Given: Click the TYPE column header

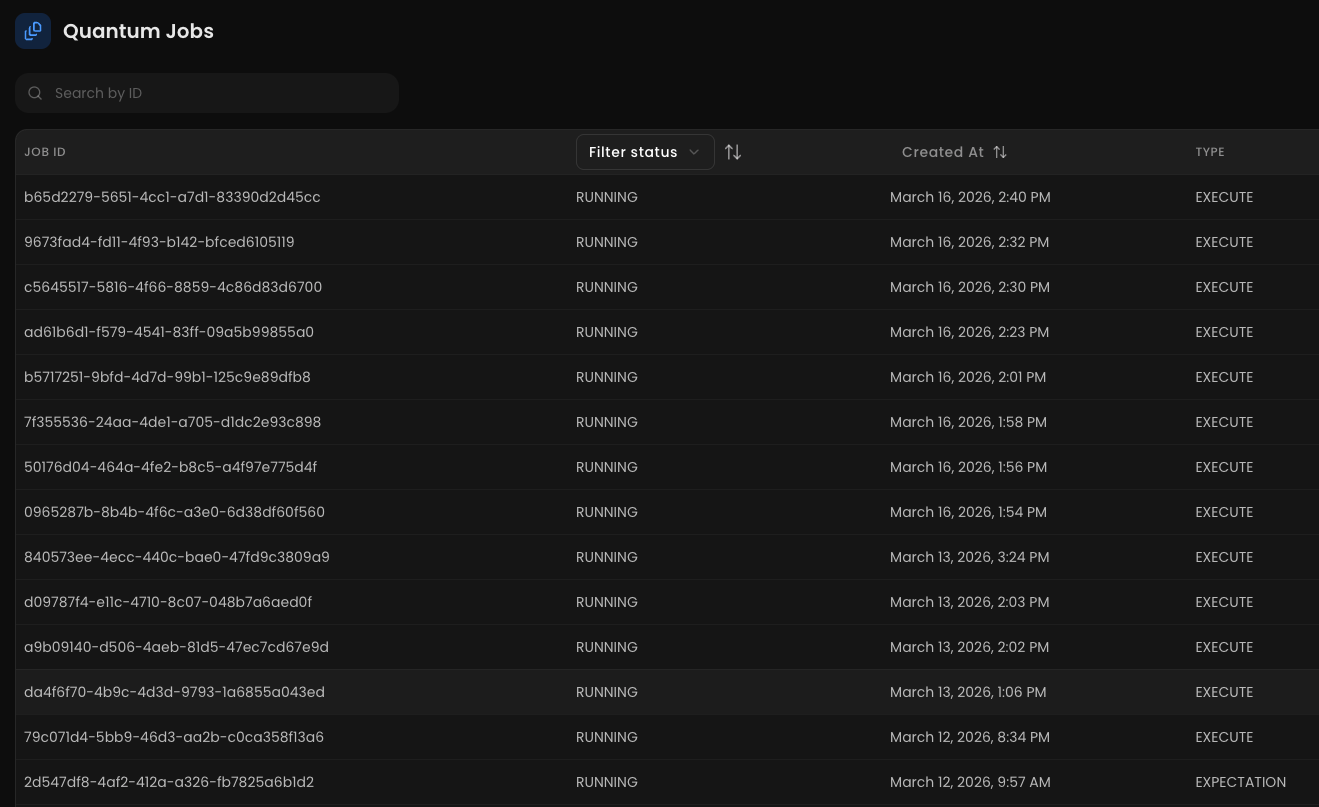Looking at the screenshot, I should tap(1210, 152).
